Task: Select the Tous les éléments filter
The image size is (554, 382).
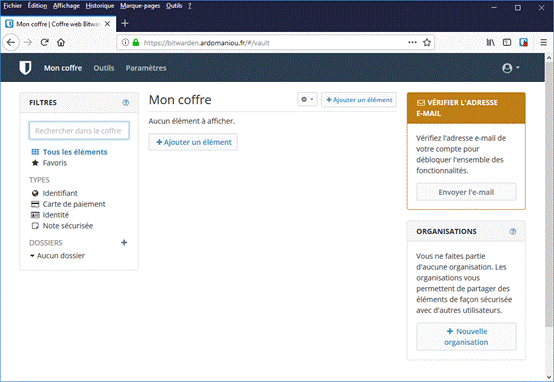Action: (75, 152)
